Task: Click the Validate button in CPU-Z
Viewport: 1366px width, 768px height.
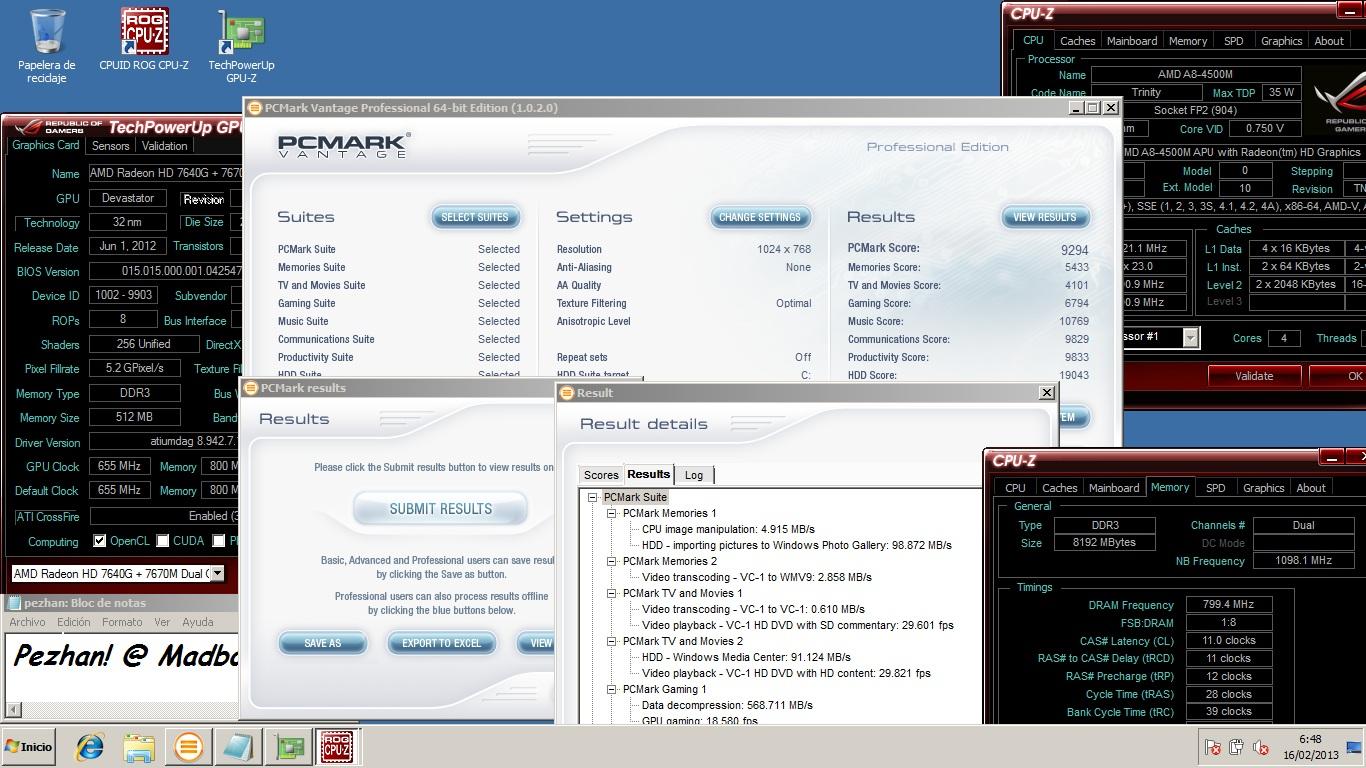Action: click(1253, 376)
